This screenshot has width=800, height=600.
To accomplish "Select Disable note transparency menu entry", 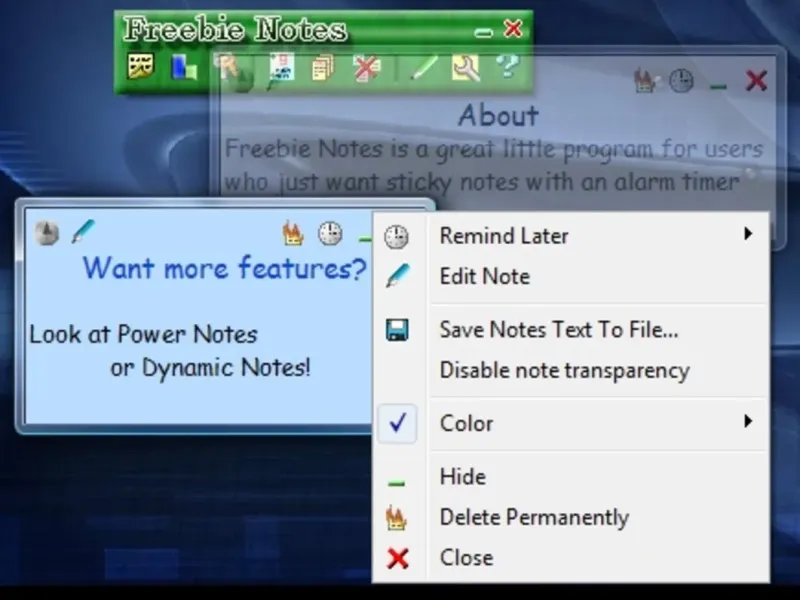I will coord(571,370).
